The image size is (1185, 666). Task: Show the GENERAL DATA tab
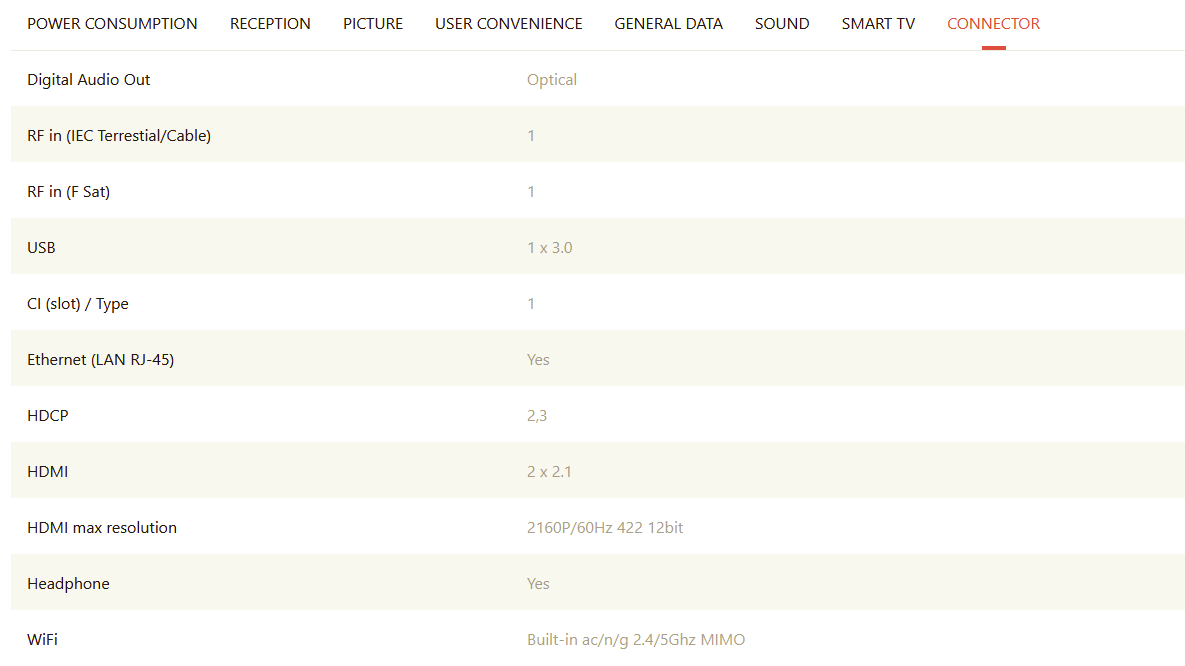coord(668,24)
